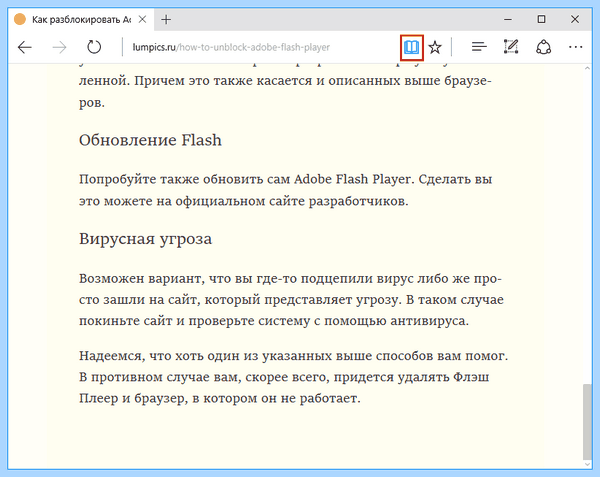
Task: Click text 'это можете на официальном сайте разработчиков'
Action: (243, 201)
